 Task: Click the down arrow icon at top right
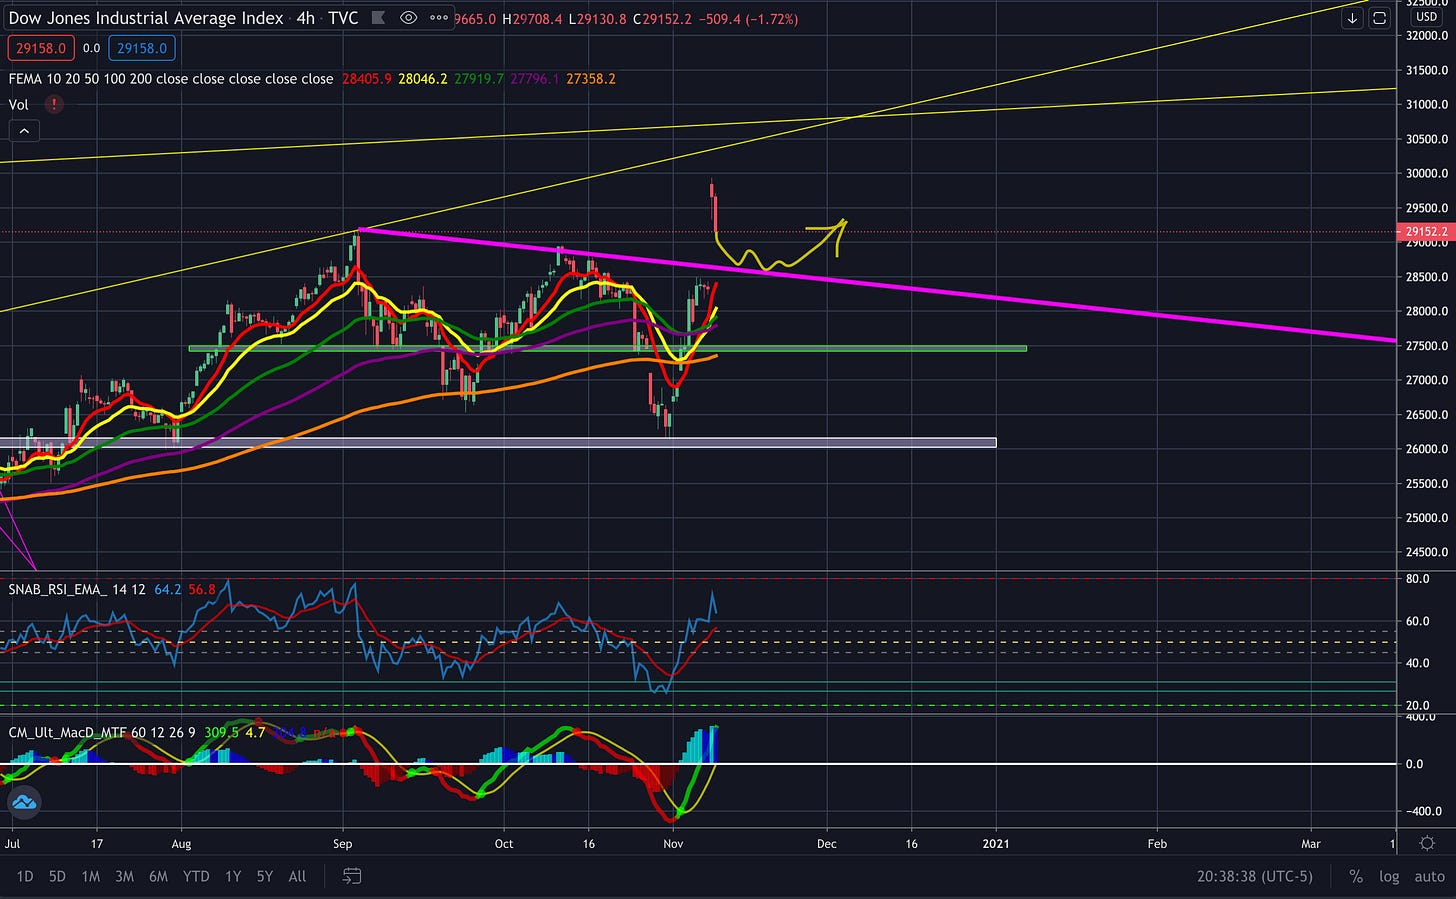(x=1352, y=18)
